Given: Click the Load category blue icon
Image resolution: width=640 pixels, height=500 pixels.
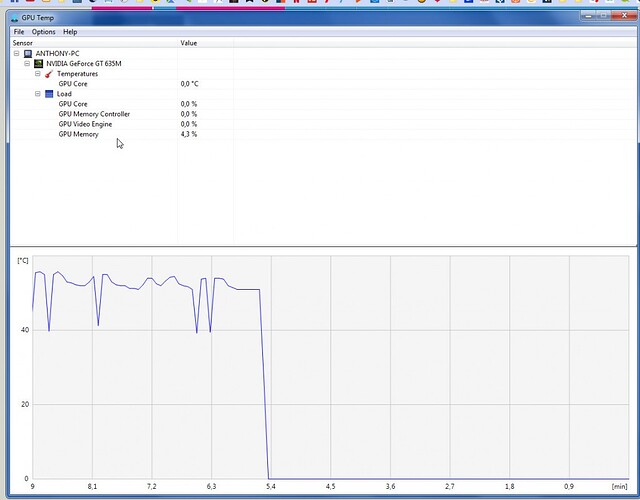Looking at the screenshot, I should pos(49,94).
